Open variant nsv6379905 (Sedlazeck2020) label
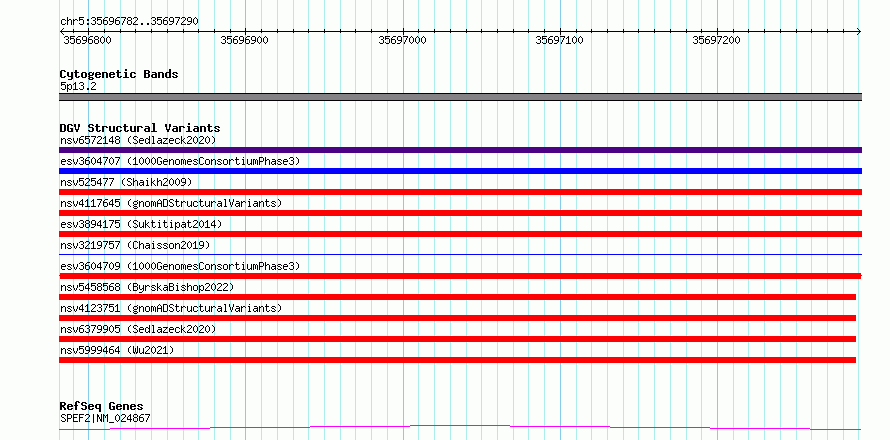 click(138, 329)
